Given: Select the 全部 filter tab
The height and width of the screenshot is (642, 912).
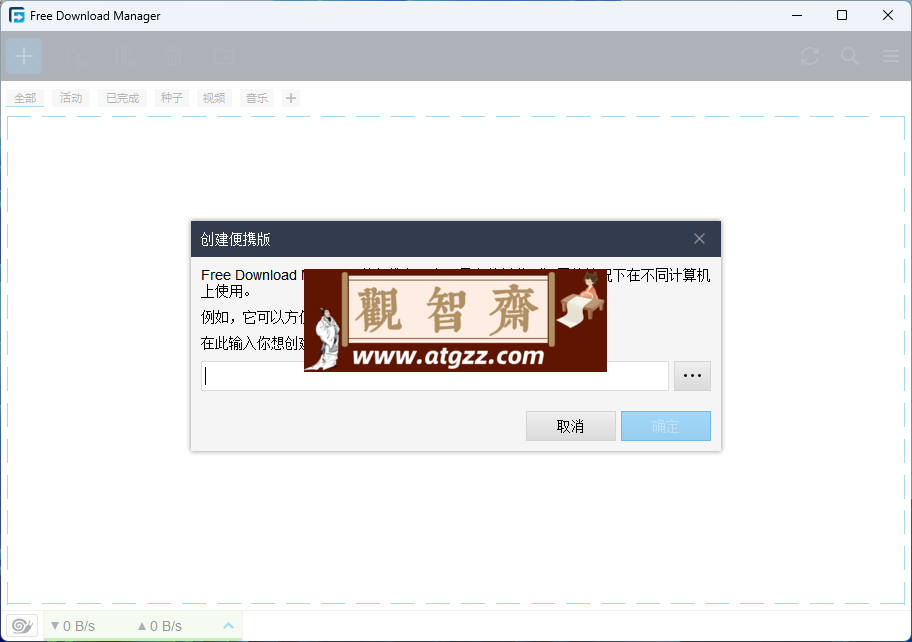Looking at the screenshot, I should pos(25,98).
